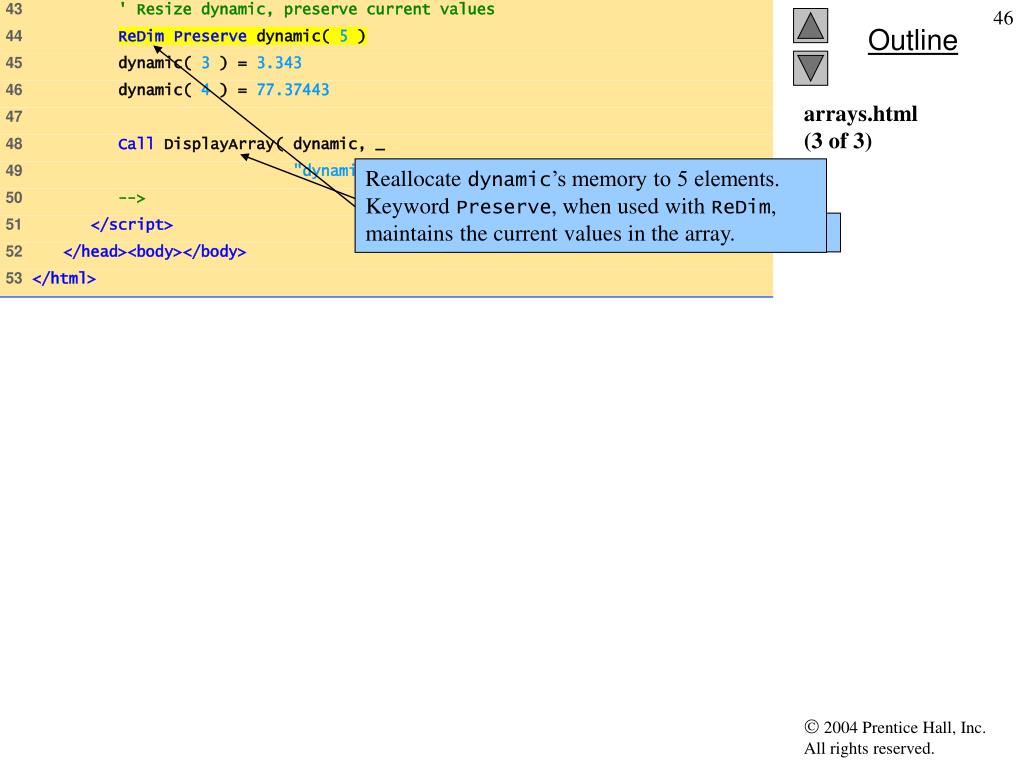The width and height of the screenshot is (1024, 768).
Task: Click the '-->' comment end on line 50
Action: (132, 198)
